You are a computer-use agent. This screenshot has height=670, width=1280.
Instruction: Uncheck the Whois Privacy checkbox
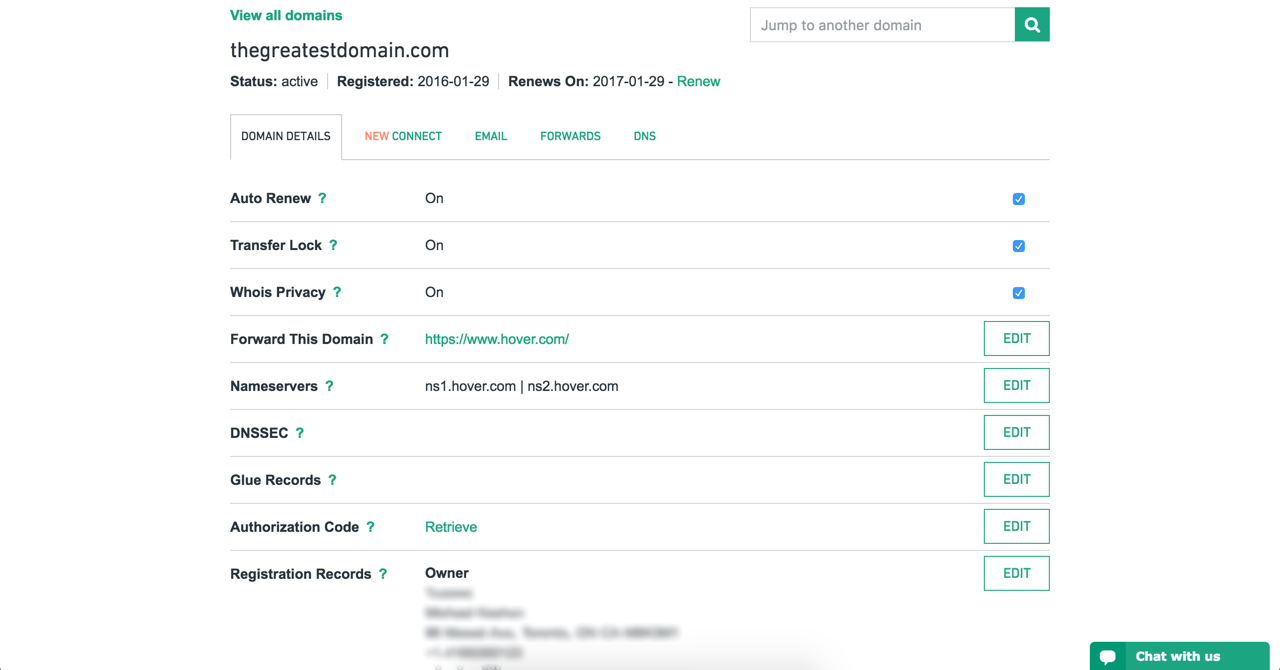tap(1018, 292)
